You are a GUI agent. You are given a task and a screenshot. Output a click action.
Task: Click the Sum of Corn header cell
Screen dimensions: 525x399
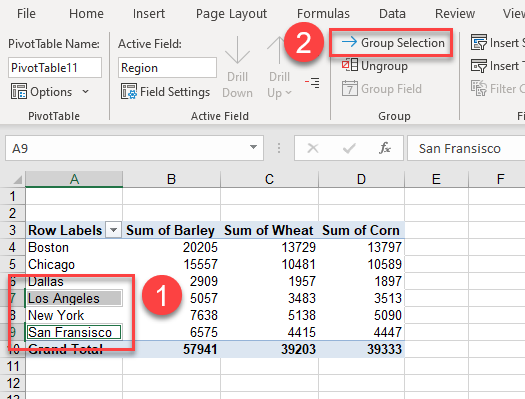pos(361,230)
